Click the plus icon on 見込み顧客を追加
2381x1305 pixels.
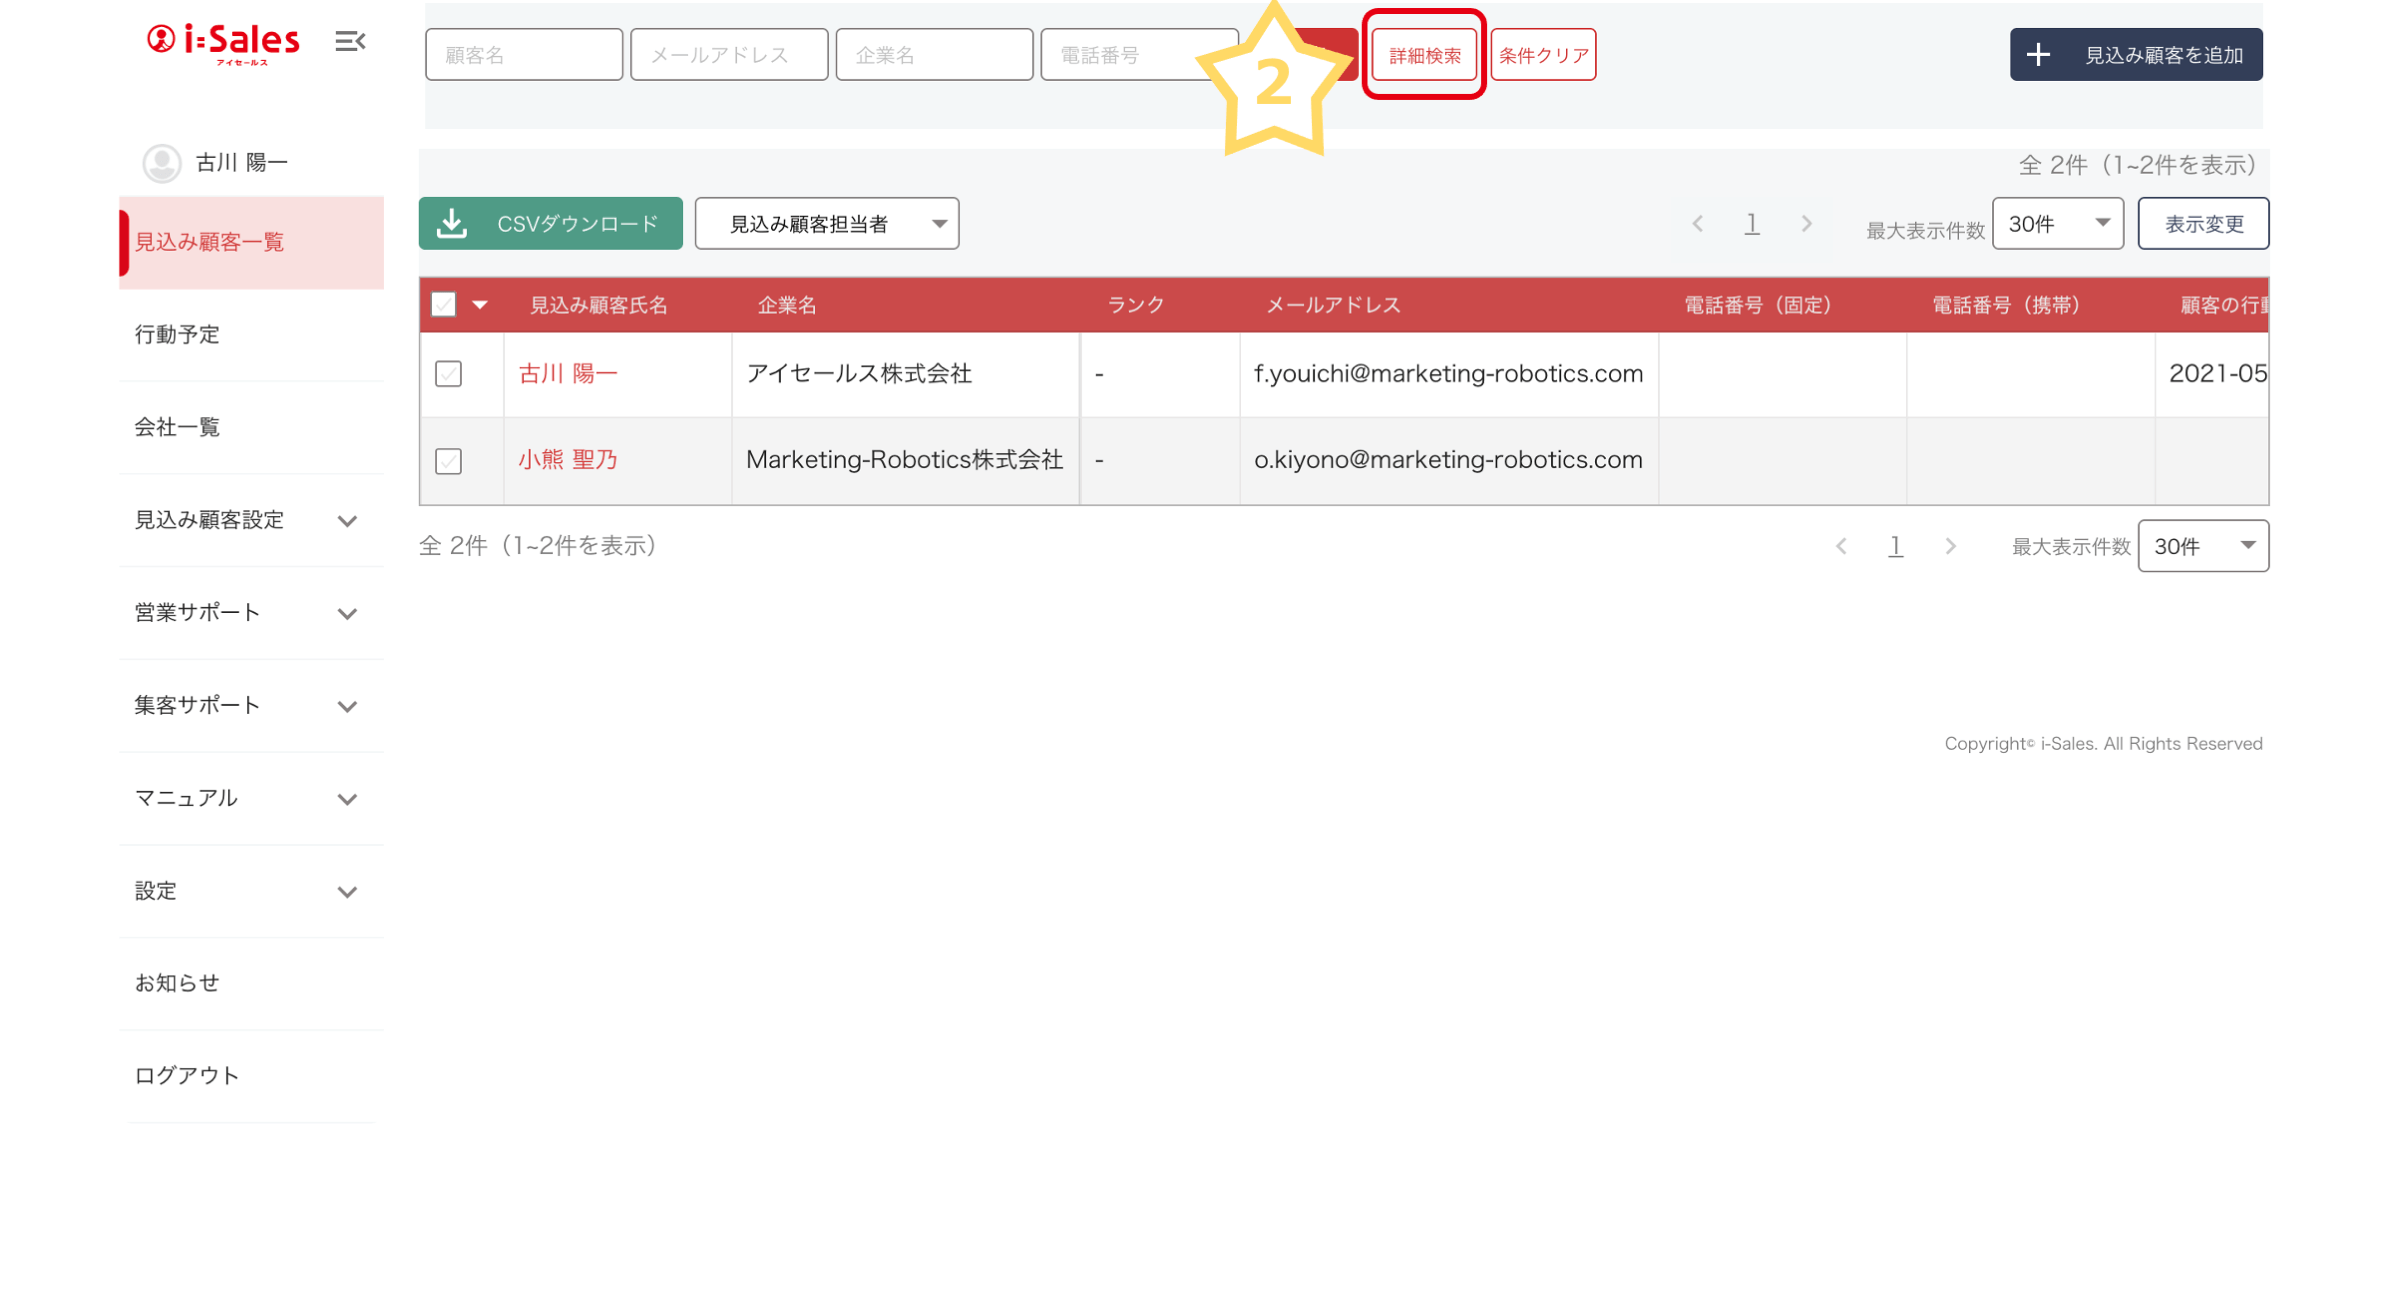coord(2037,55)
